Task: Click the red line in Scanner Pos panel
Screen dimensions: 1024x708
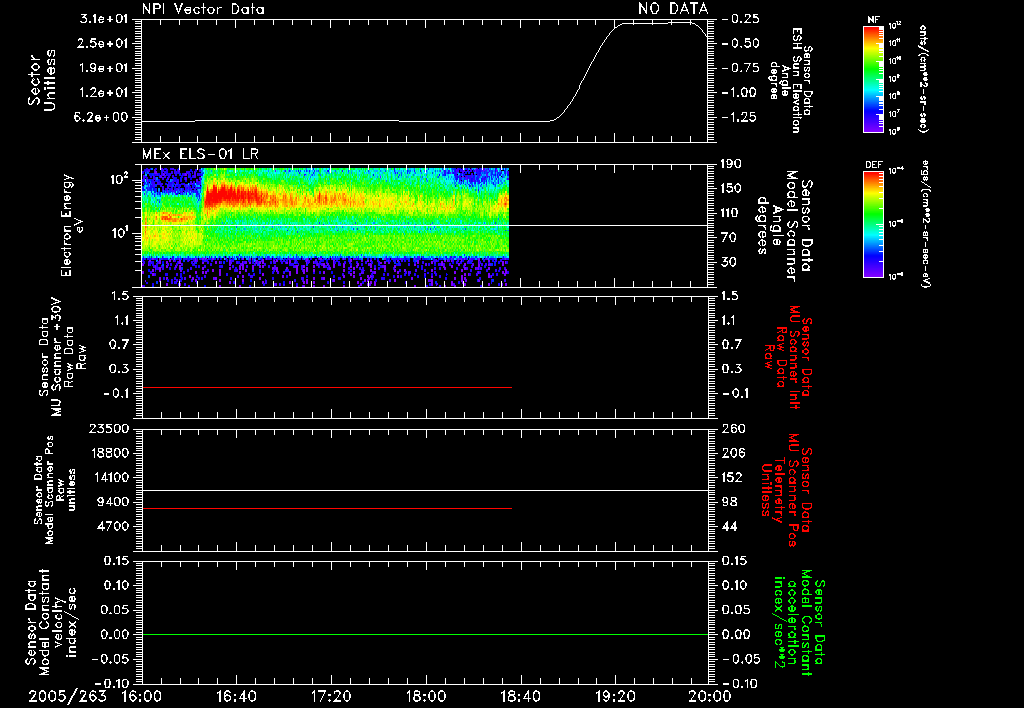Action: pos(327,508)
